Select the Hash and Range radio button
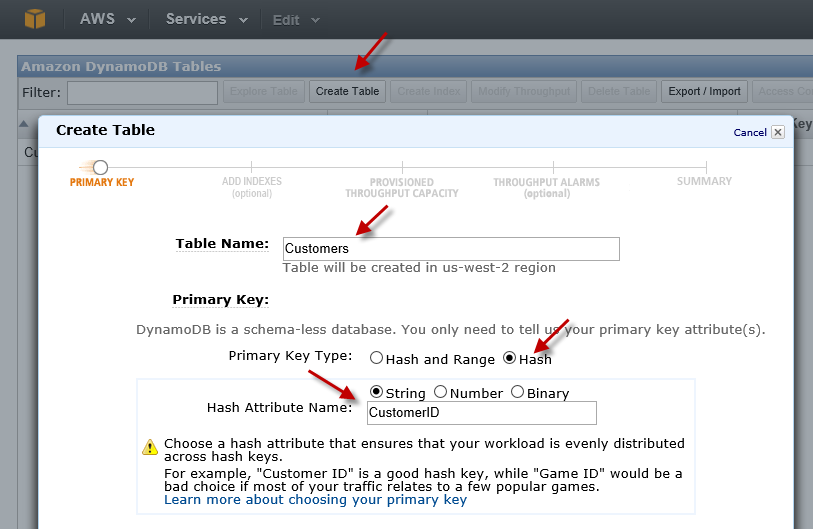 (376, 358)
